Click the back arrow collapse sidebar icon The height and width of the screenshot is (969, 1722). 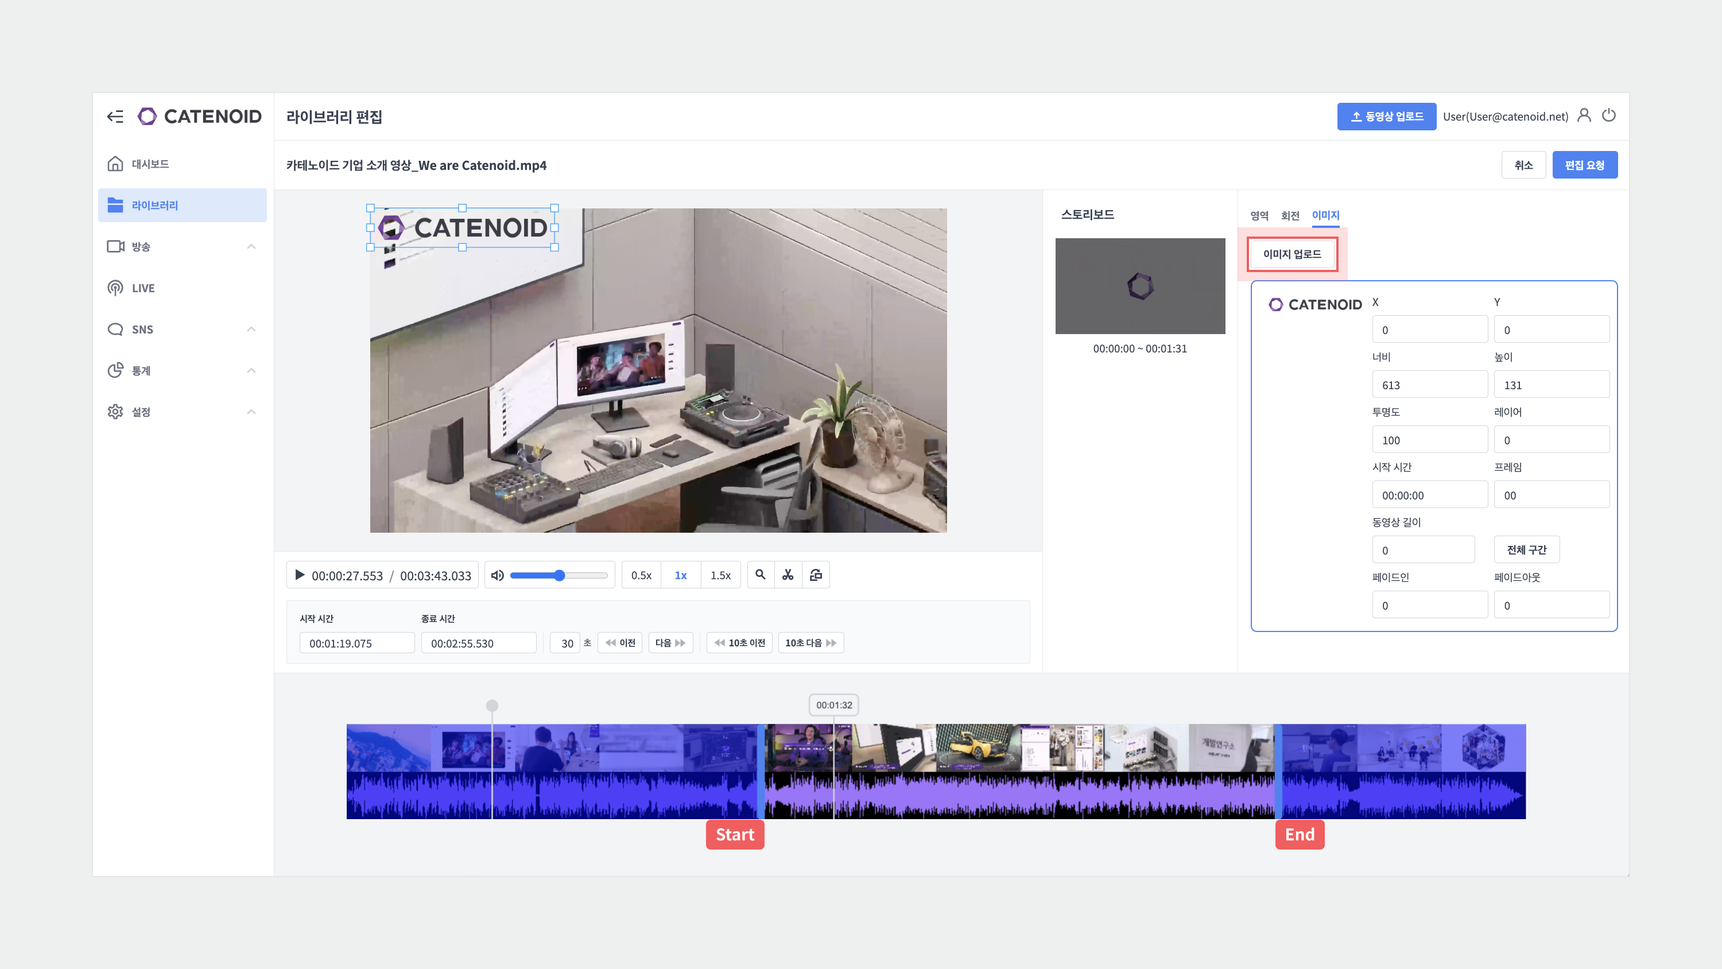pos(115,117)
